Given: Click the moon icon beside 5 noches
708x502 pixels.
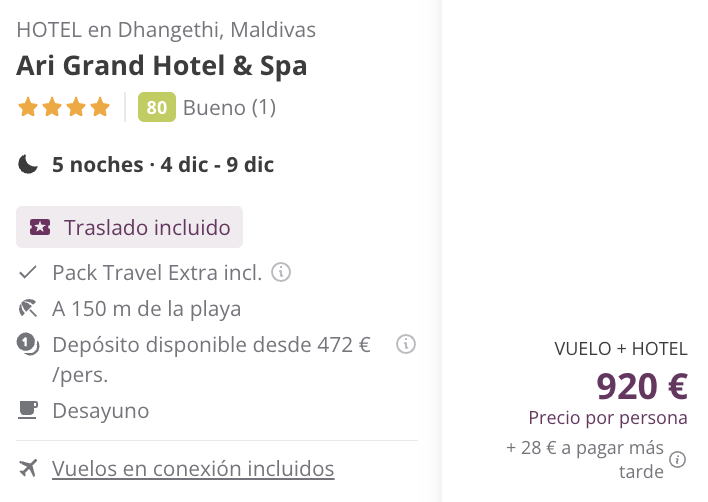Looking at the screenshot, I should (28, 164).
